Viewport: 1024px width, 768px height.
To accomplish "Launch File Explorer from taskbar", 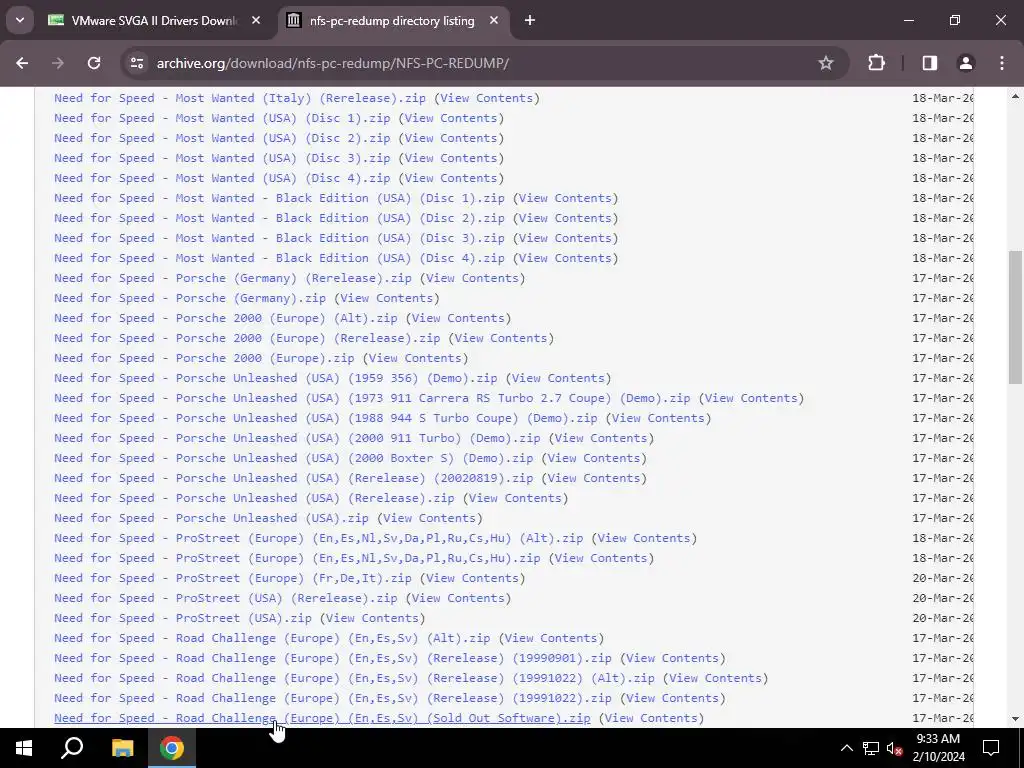I will [122, 748].
